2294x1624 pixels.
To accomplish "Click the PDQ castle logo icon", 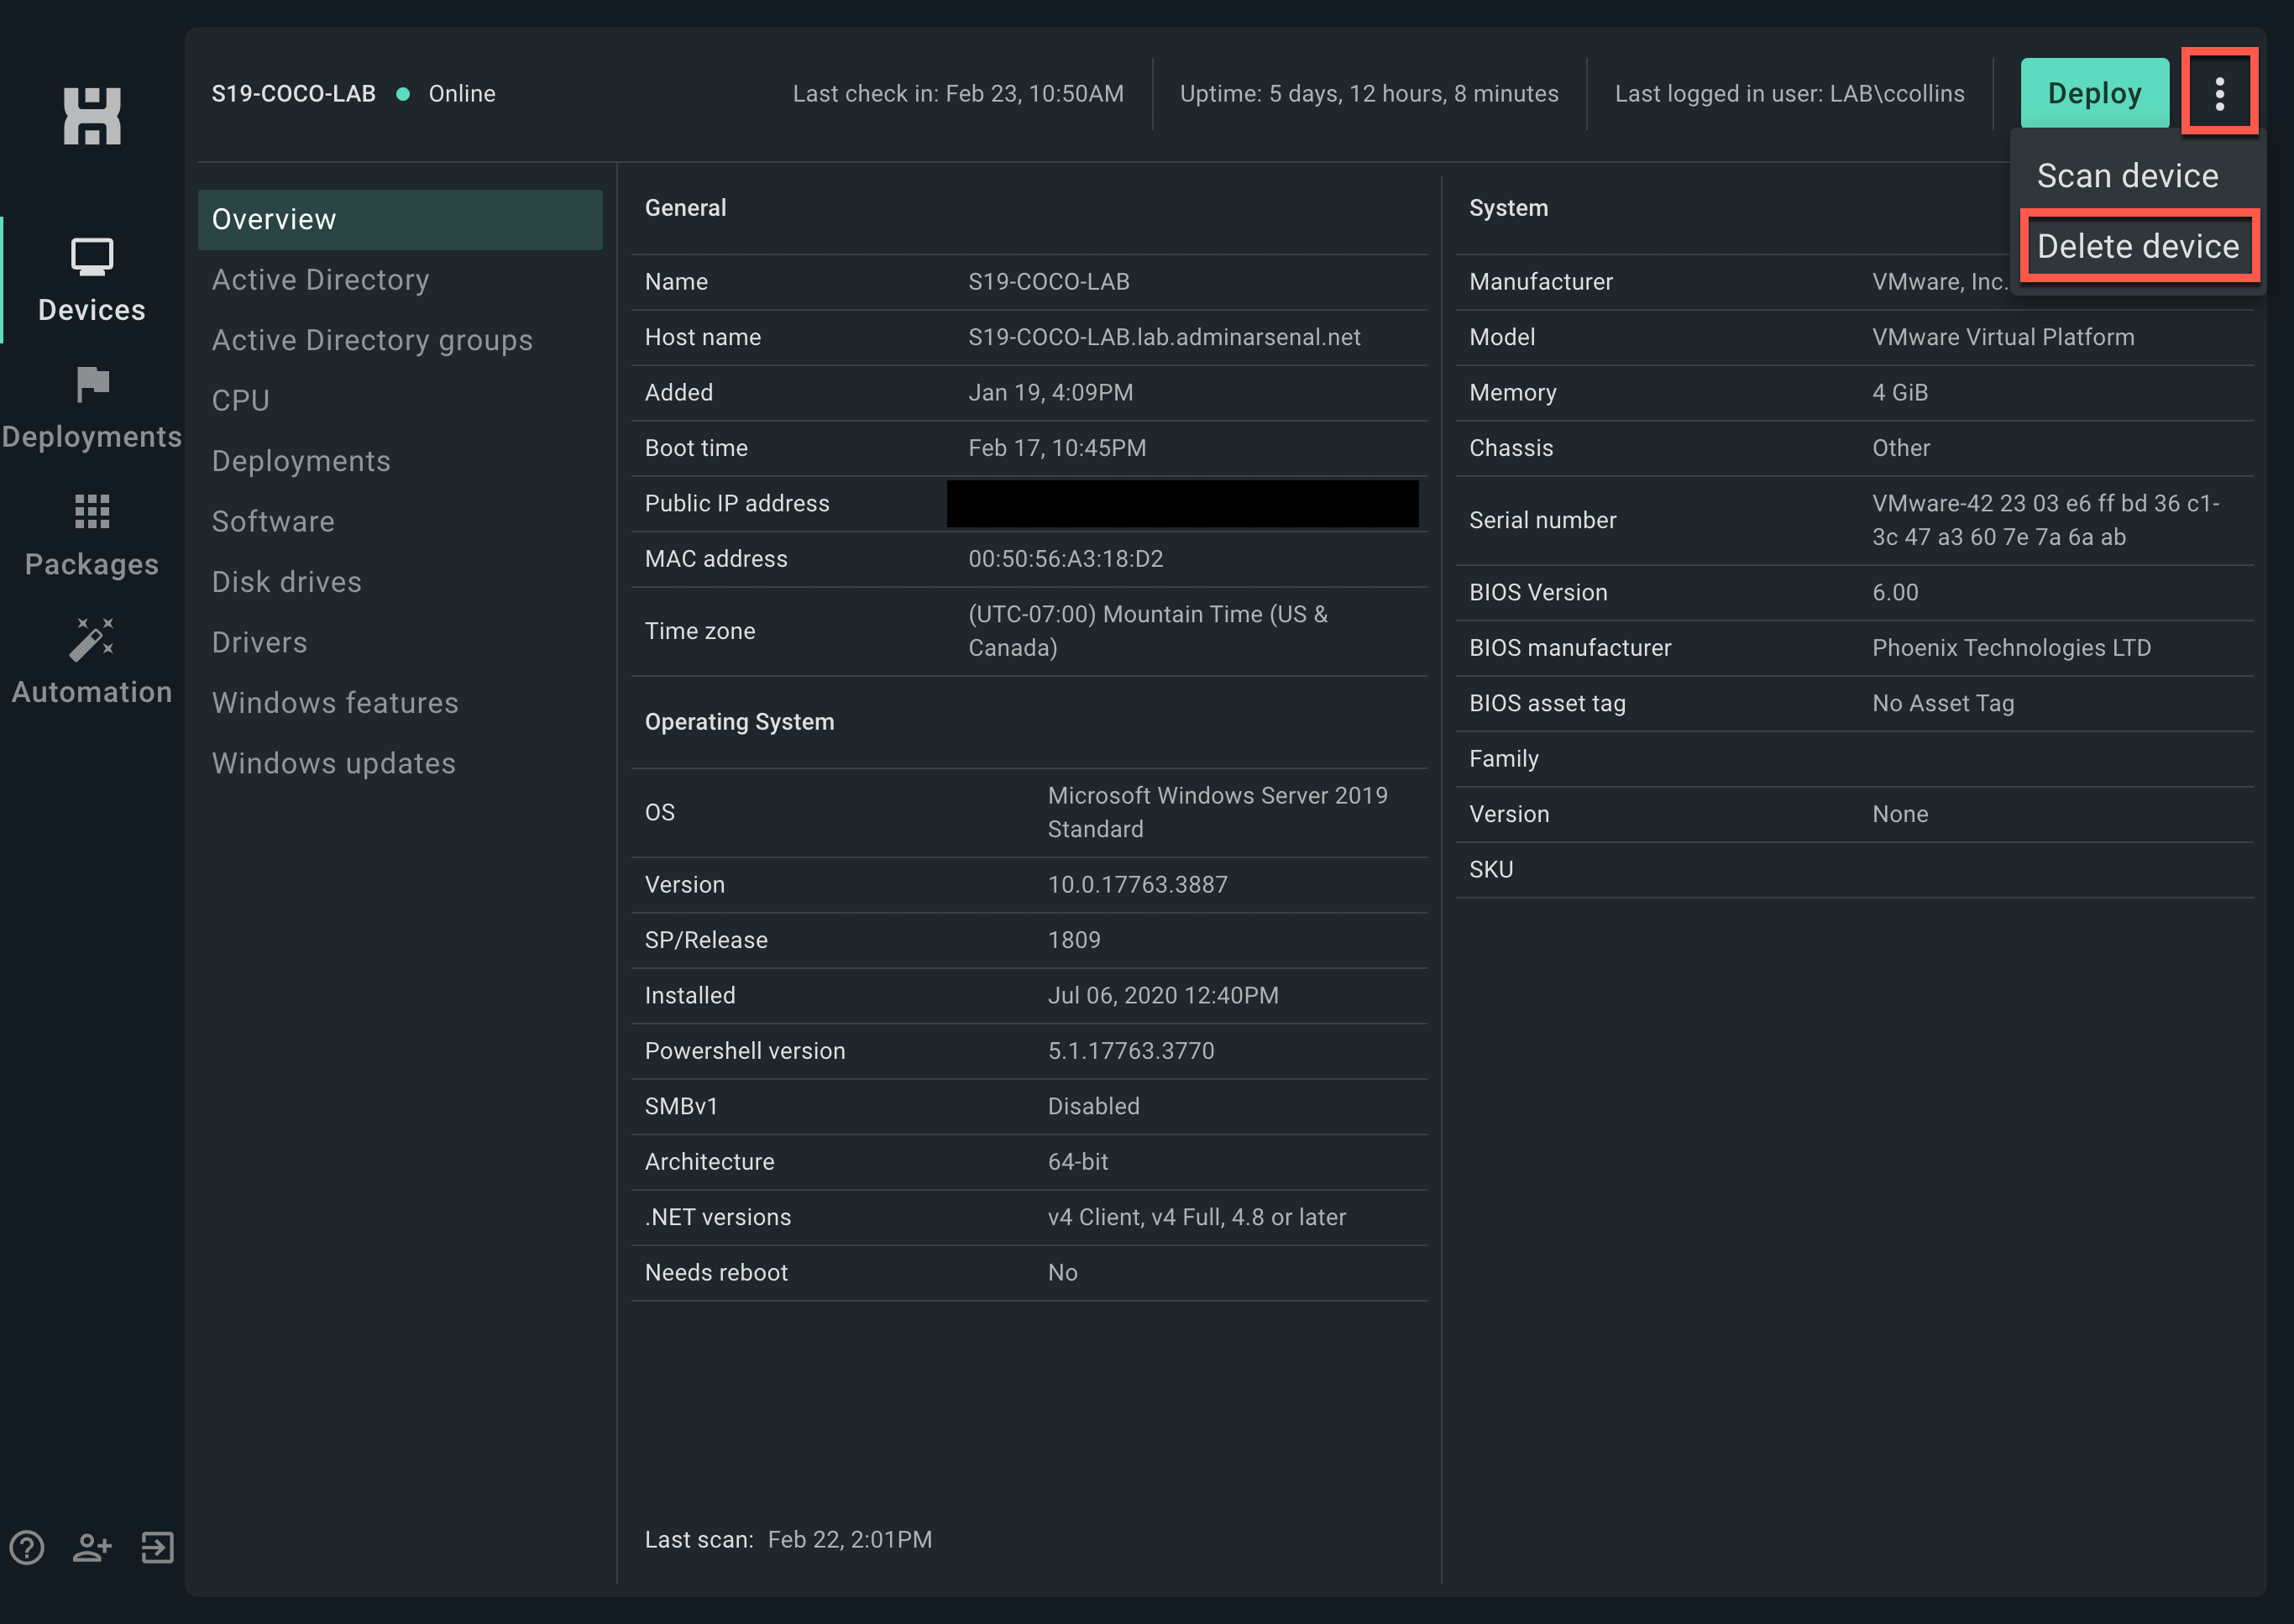I will [x=92, y=115].
